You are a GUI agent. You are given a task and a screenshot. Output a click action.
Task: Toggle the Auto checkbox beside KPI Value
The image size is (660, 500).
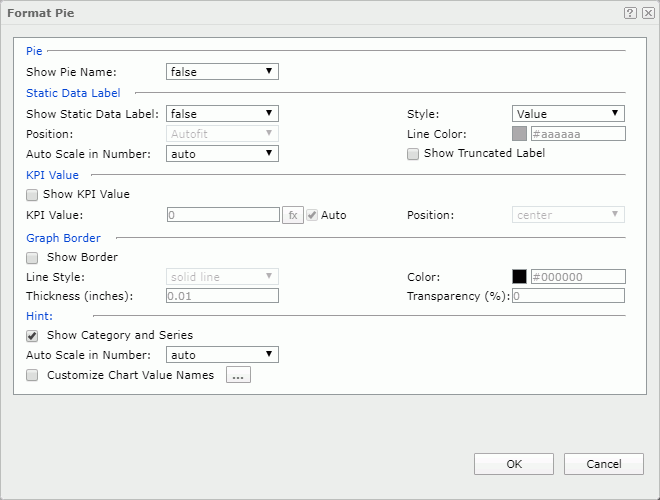click(x=312, y=215)
